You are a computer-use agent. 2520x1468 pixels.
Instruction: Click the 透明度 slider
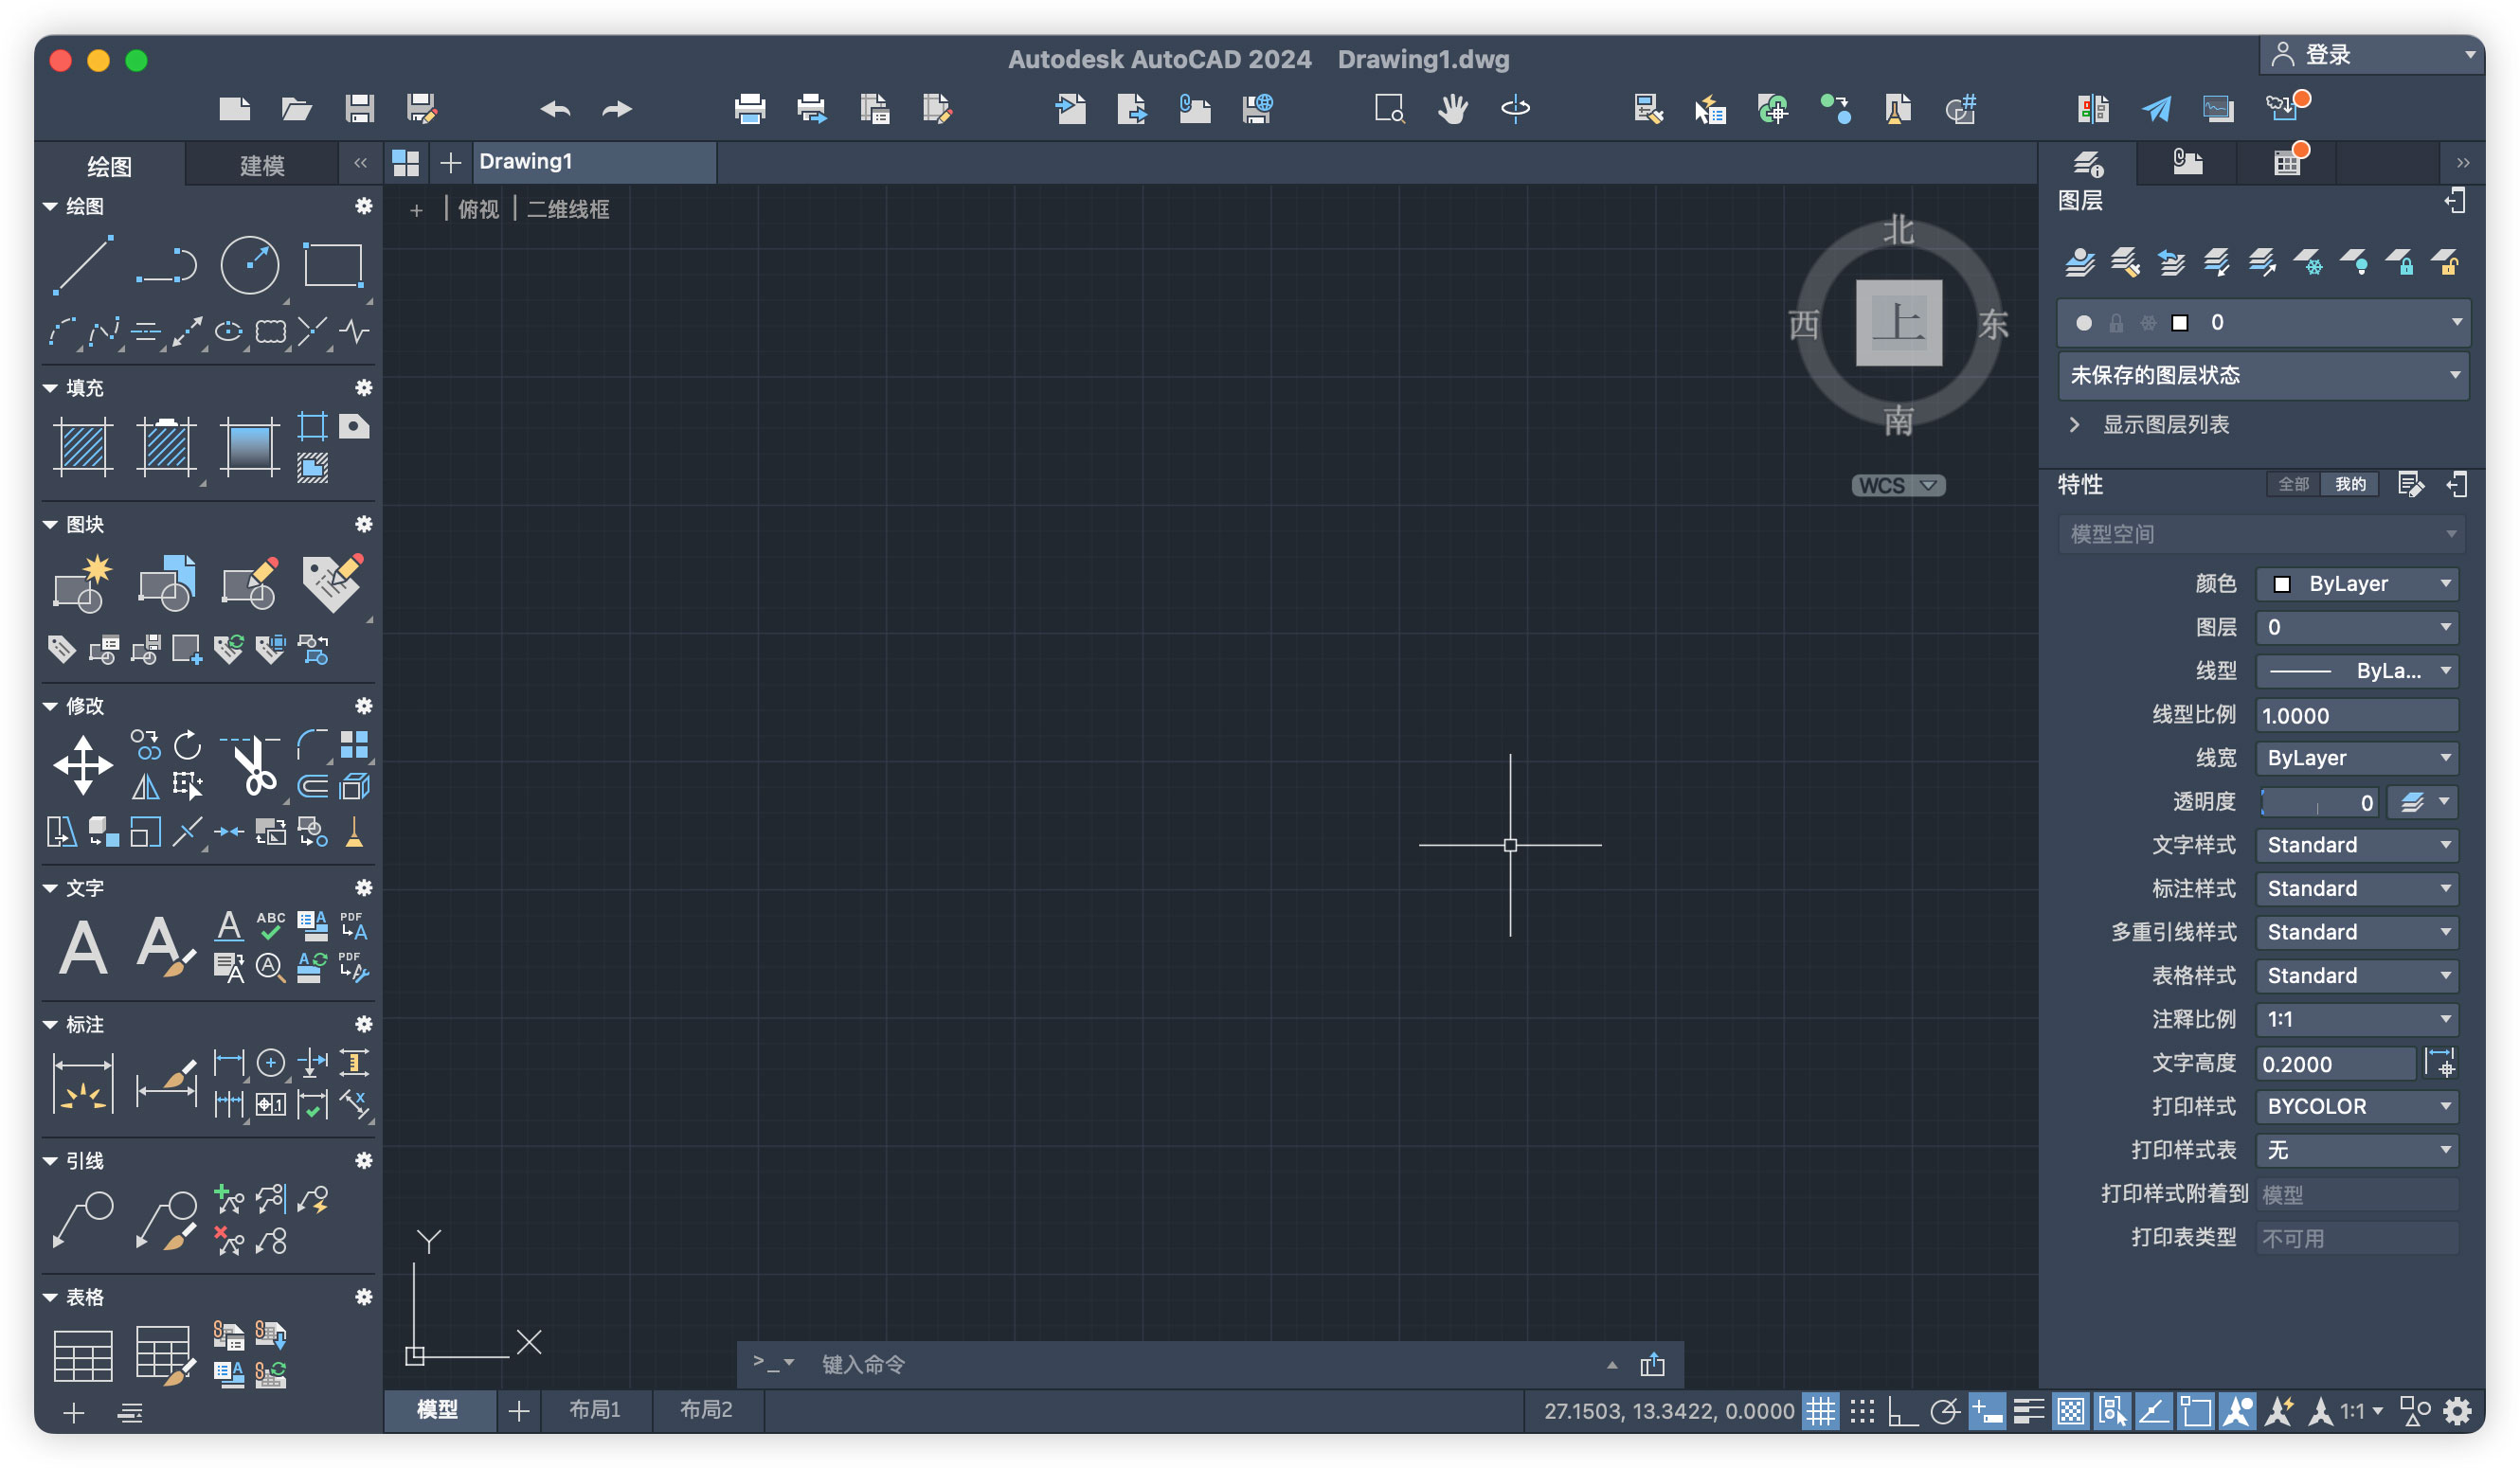point(2318,802)
